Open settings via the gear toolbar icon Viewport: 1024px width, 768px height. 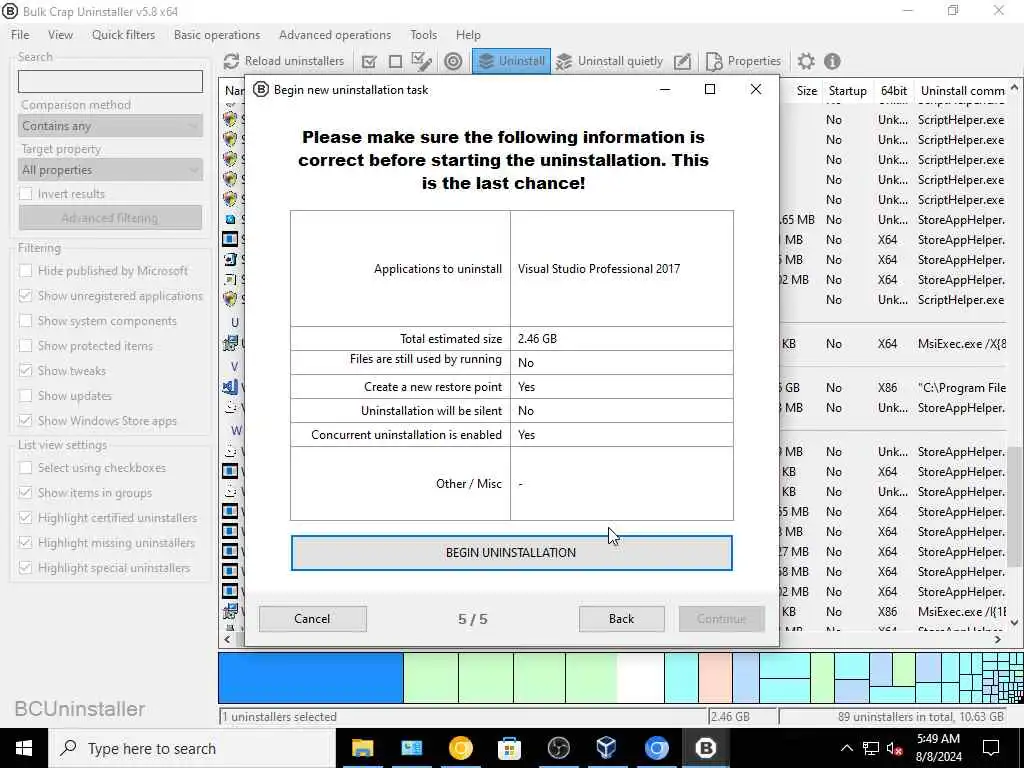[x=806, y=61]
